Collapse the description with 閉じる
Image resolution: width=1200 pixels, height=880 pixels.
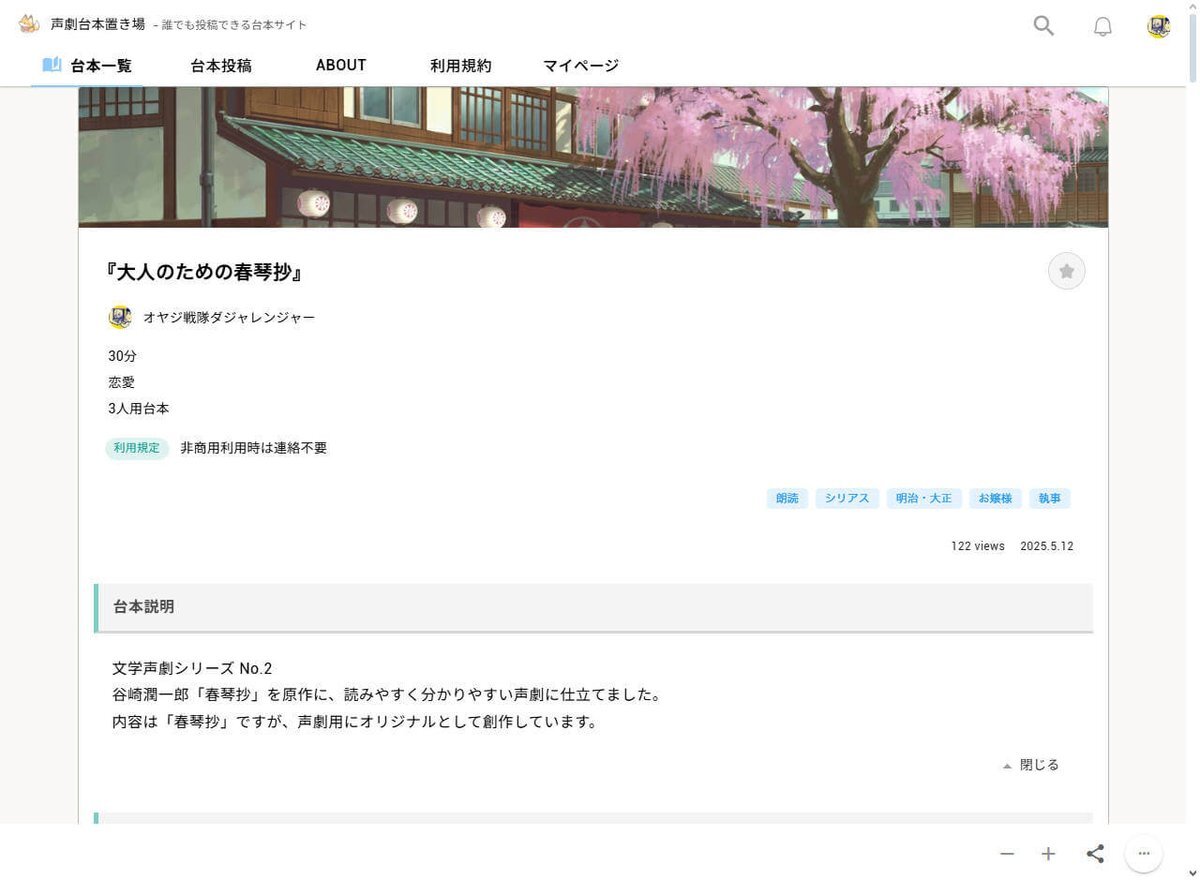(1031, 765)
